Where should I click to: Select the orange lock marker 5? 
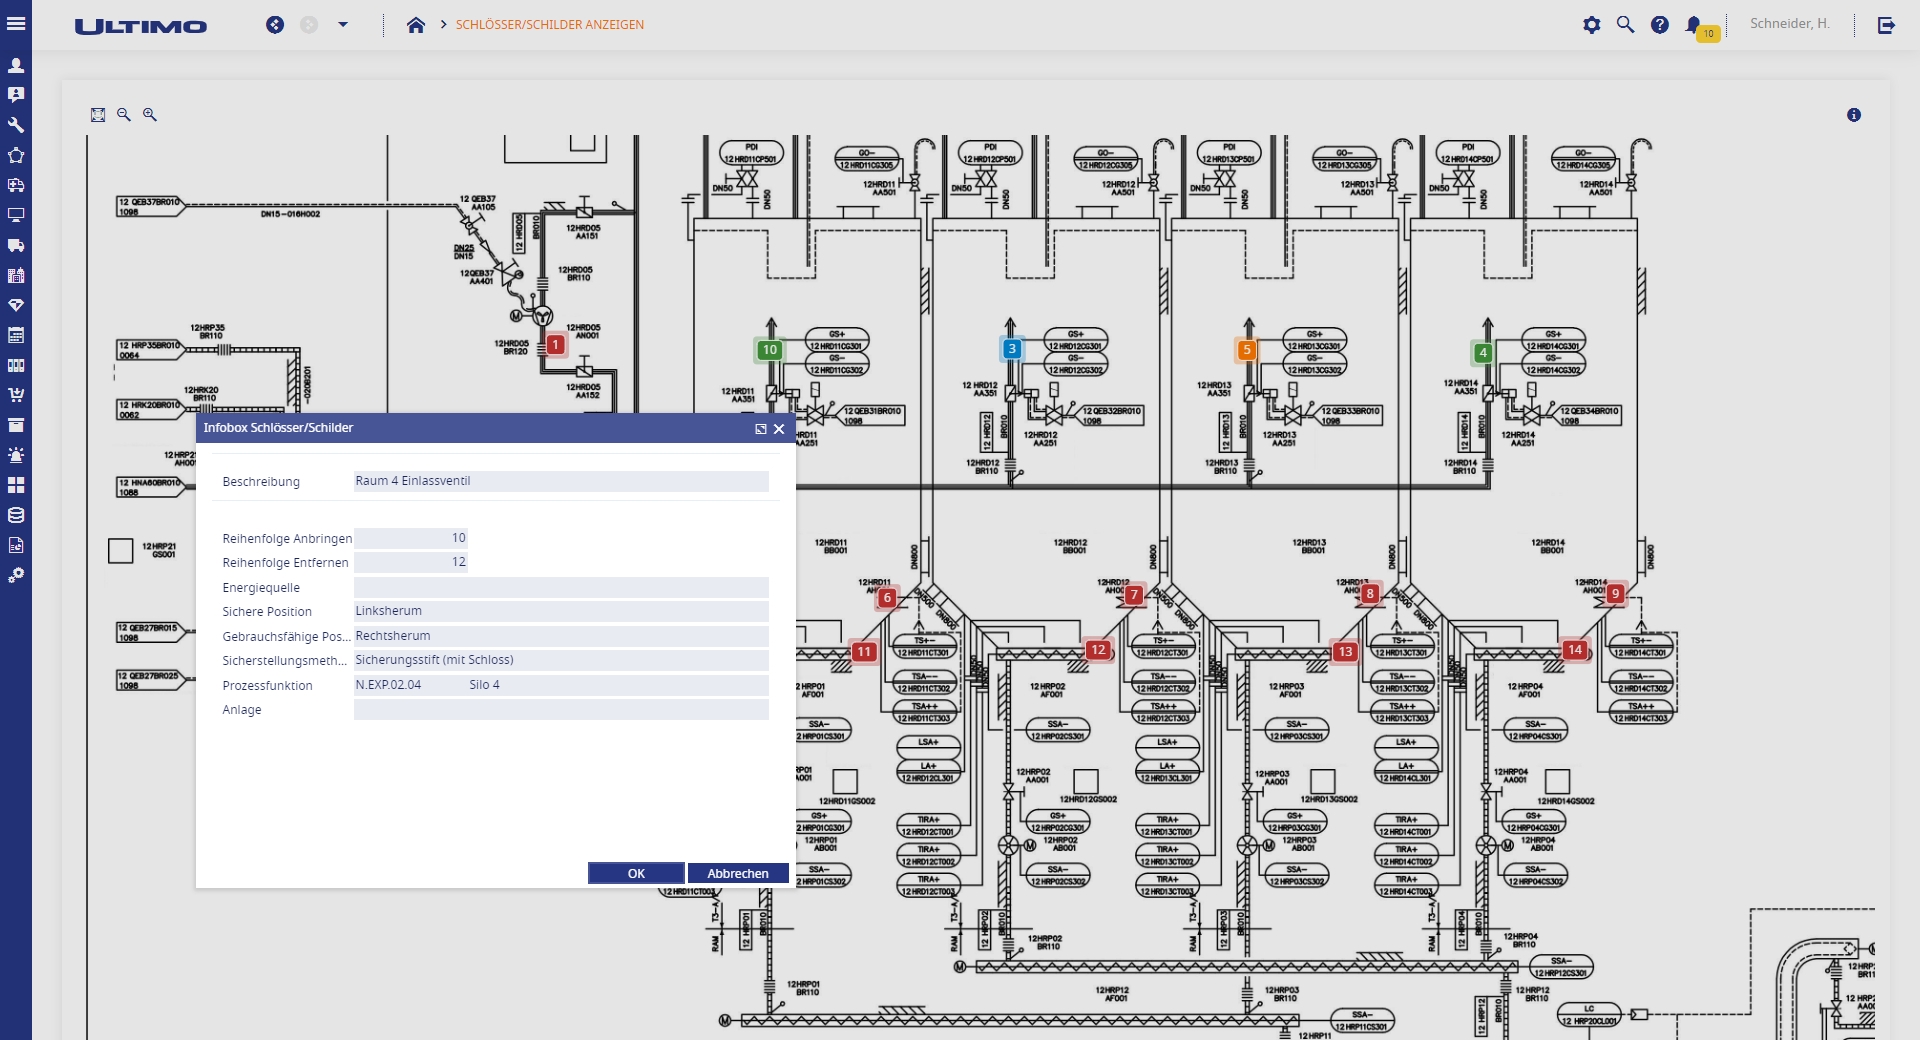point(1247,350)
